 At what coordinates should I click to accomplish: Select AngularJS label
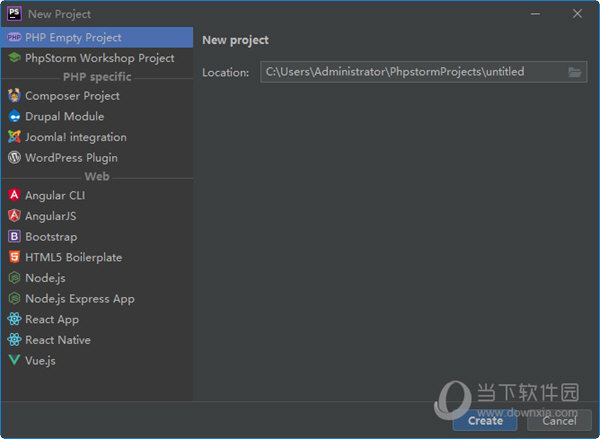[51, 216]
